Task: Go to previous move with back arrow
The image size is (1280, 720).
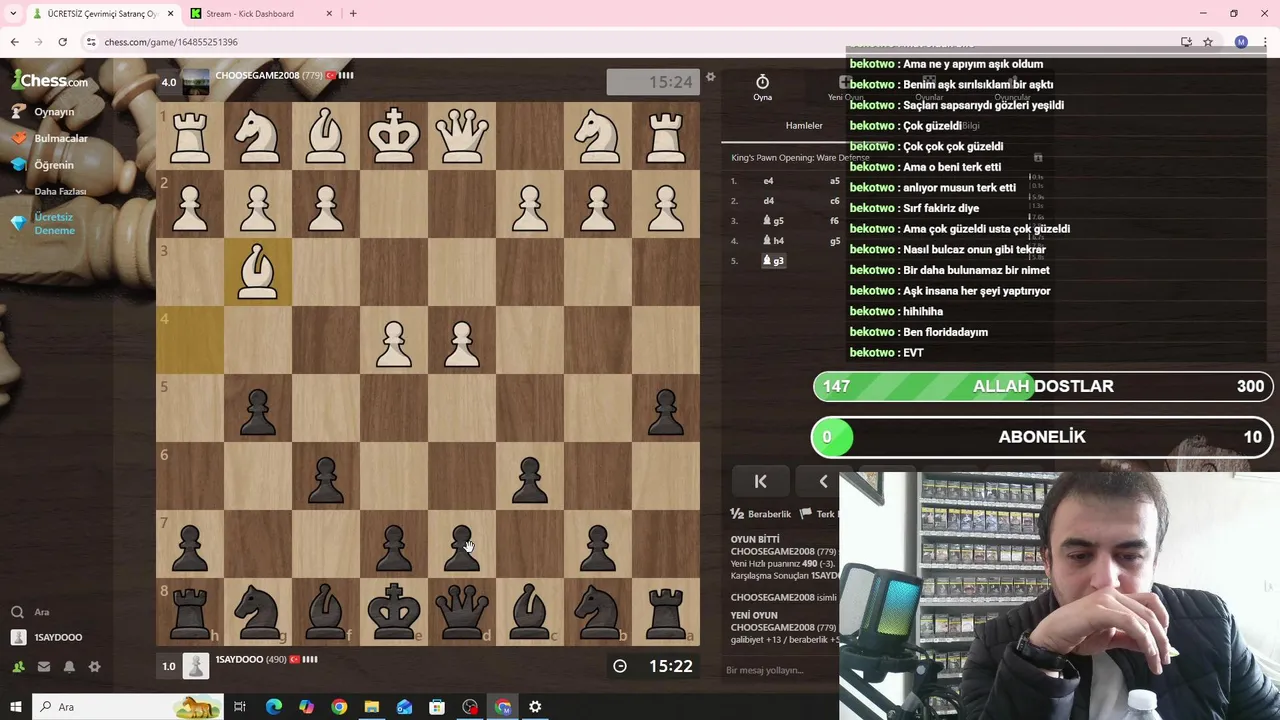Action: pos(822,481)
